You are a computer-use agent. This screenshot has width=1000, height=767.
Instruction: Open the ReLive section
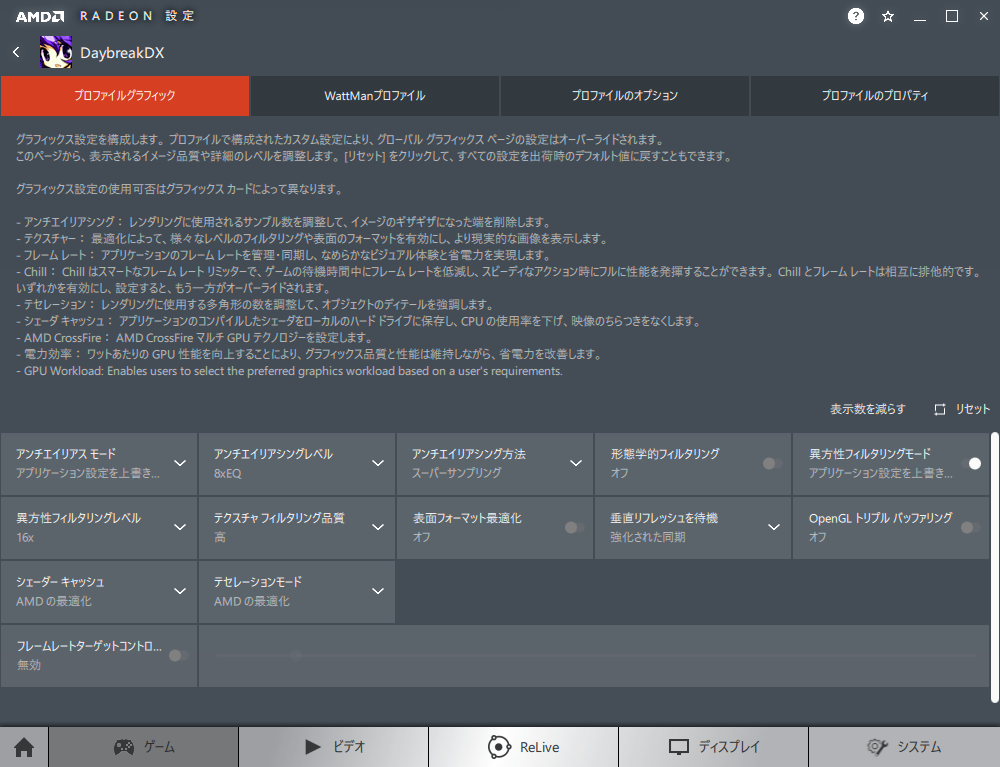pyautogui.click(x=523, y=747)
